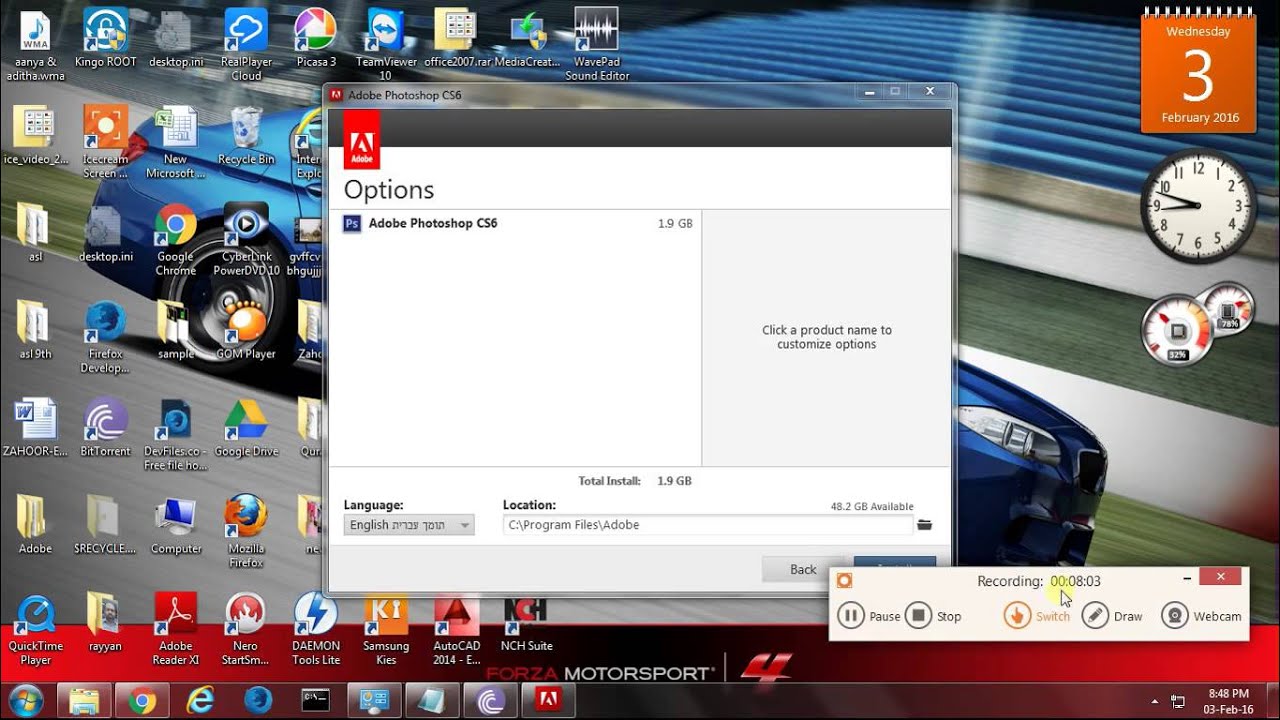This screenshot has width=1280, height=720.
Task: Open DevFiles.co free file hosting shortcut
Action: (175, 435)
